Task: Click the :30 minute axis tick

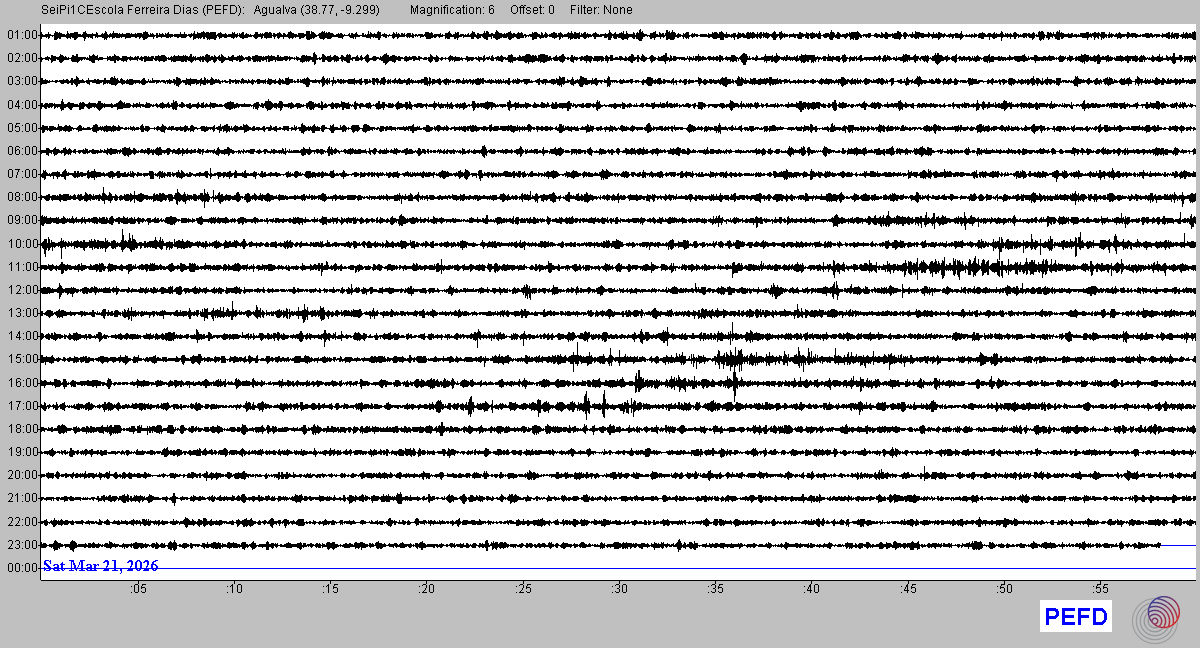Action: click(x=620, y=590)
